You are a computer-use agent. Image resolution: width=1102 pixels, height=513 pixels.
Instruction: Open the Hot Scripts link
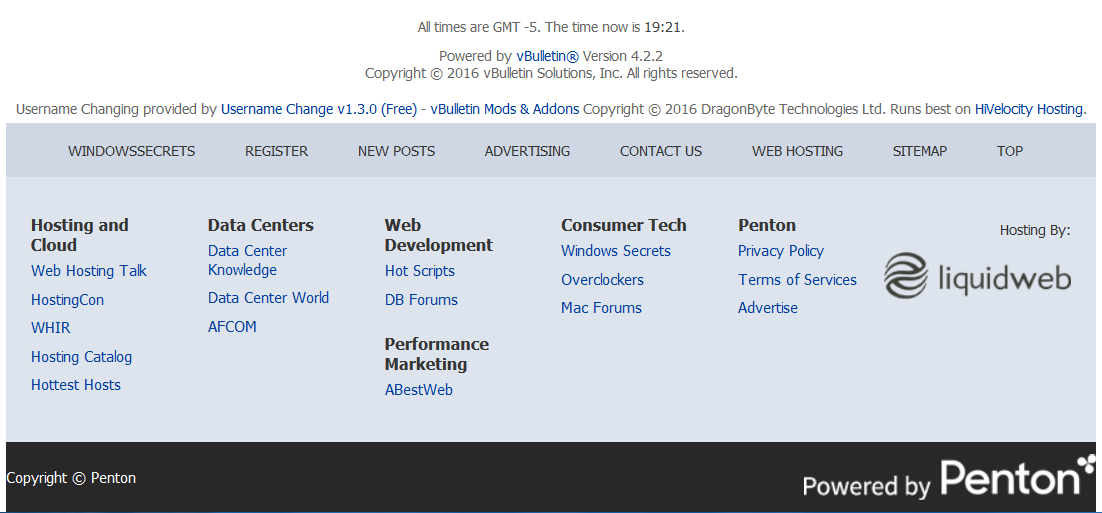coord(419,271)
